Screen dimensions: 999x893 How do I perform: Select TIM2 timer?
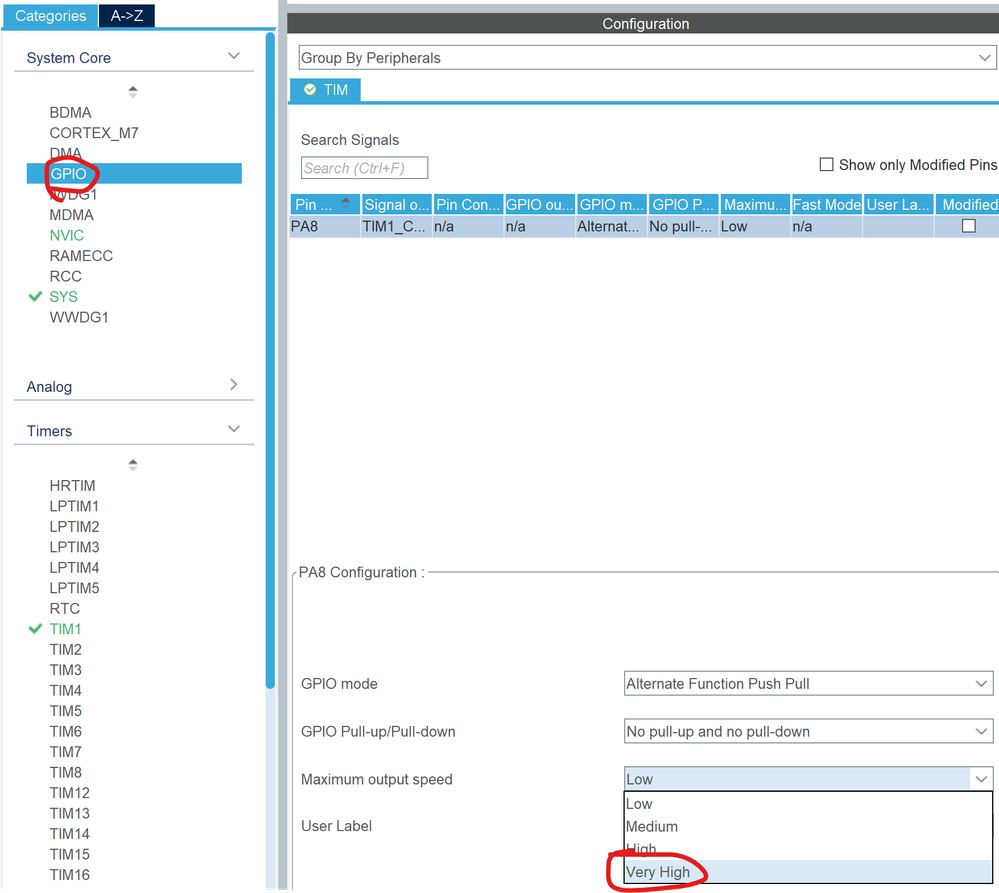(65, 650)
